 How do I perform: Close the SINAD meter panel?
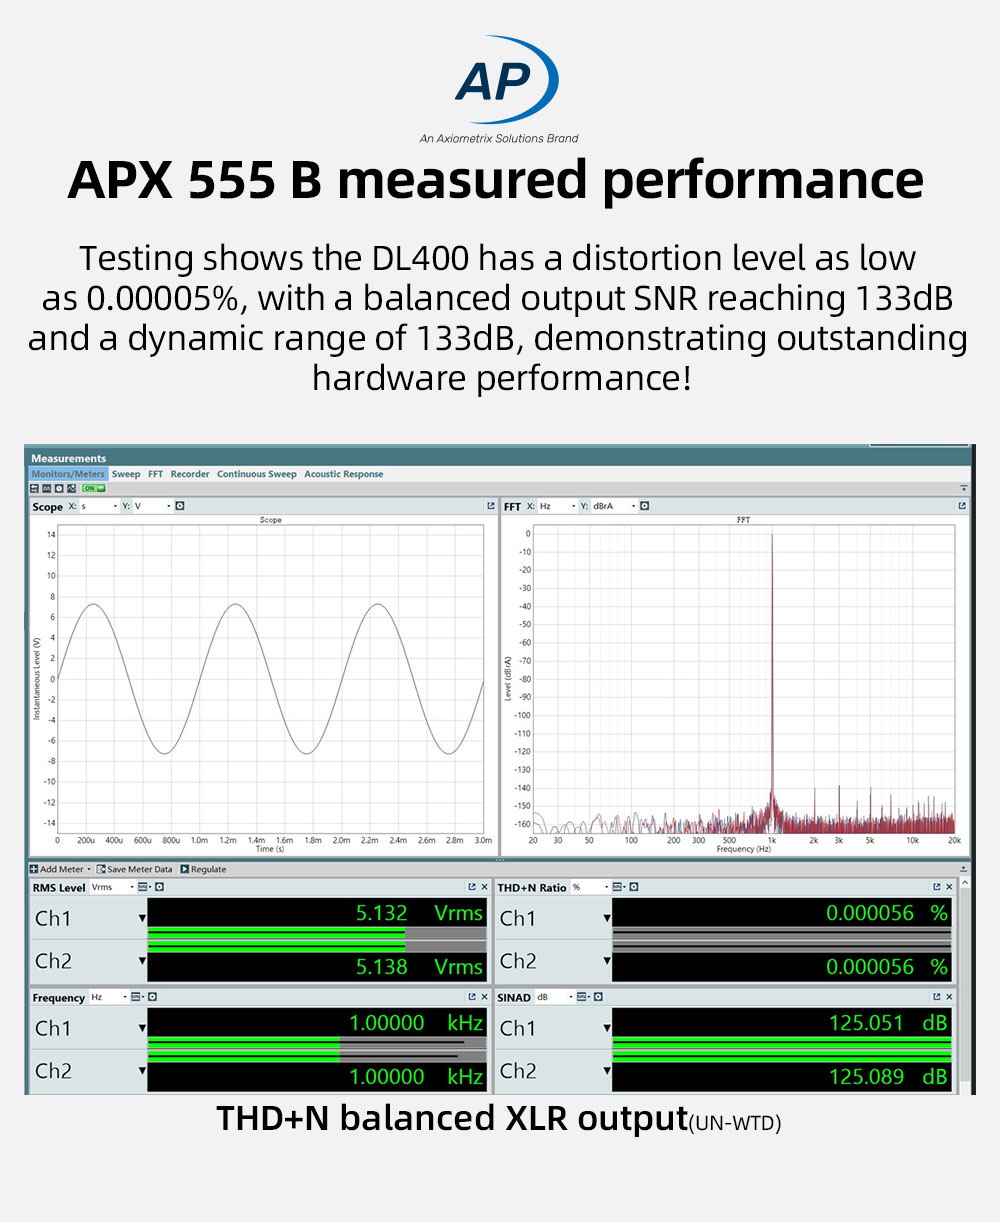click(949, 997)
